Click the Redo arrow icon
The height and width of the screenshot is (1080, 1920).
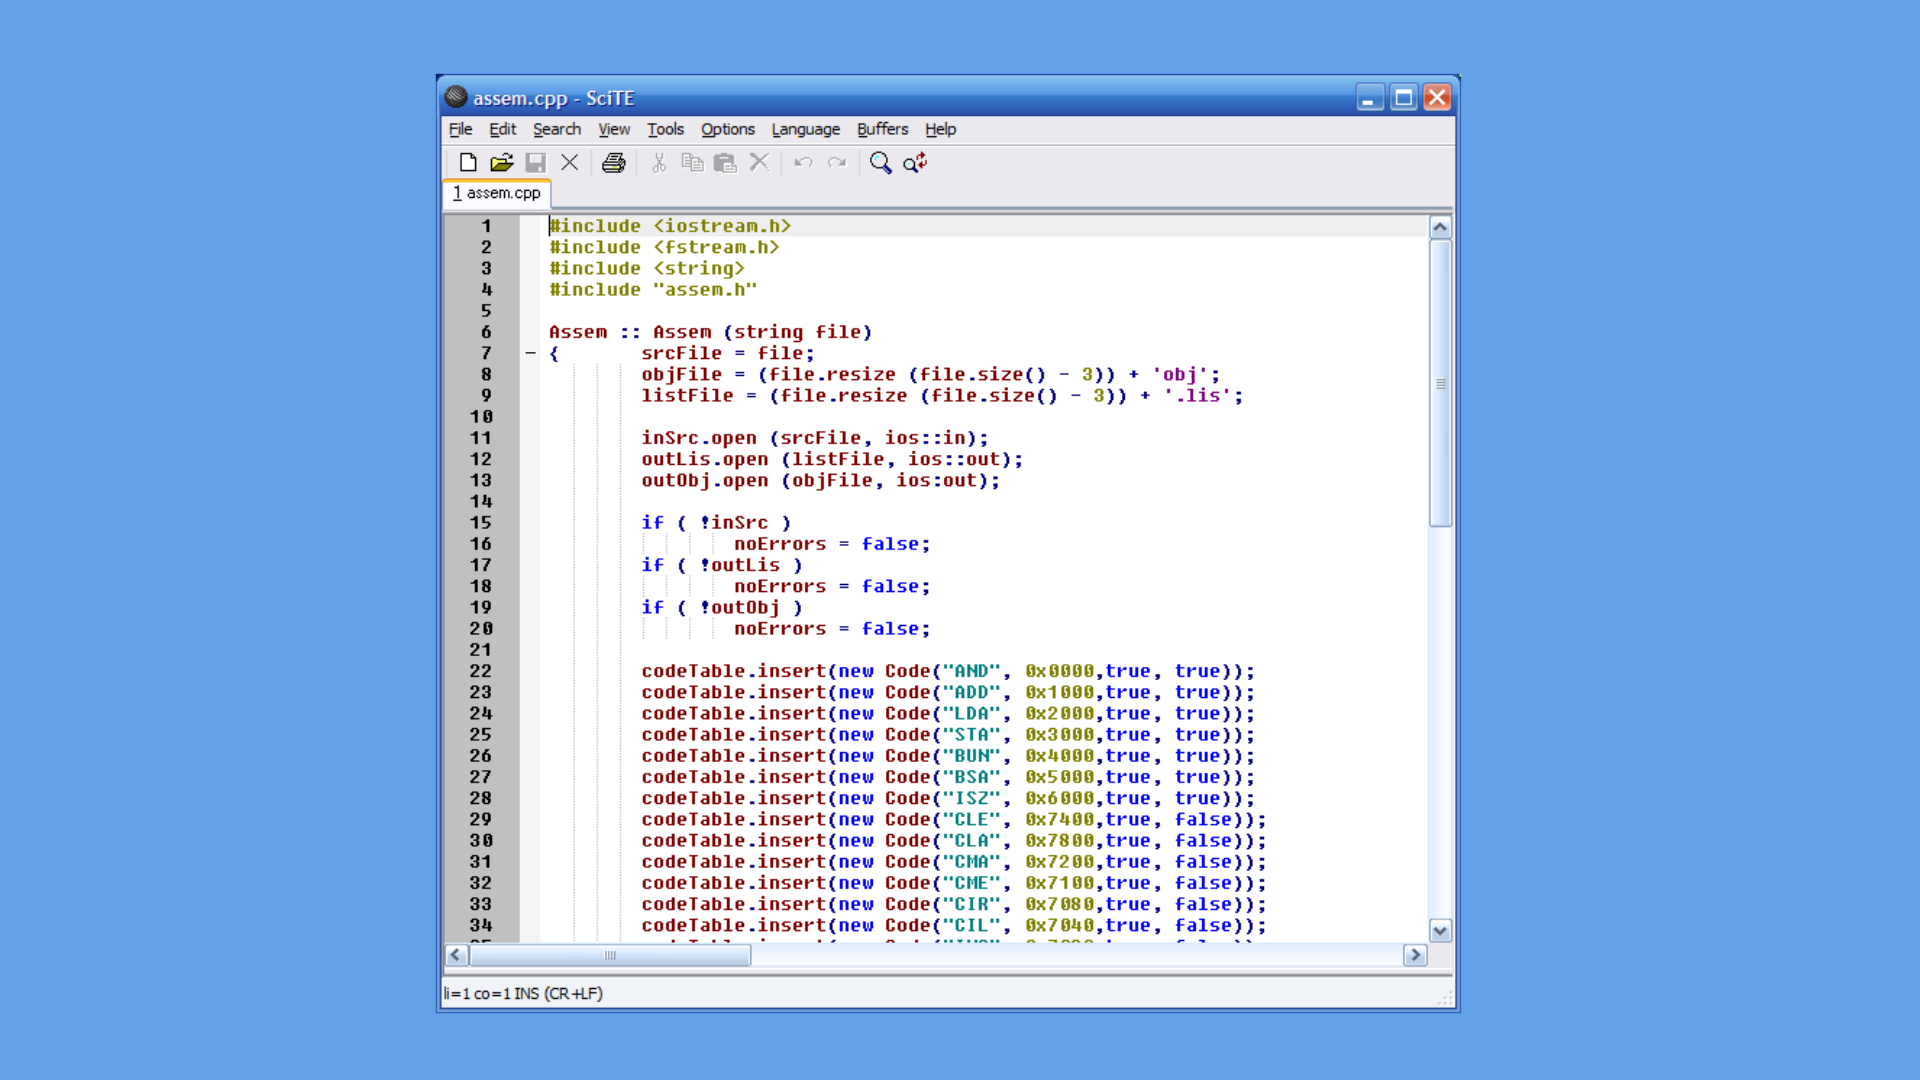click(x=837, y=162)
